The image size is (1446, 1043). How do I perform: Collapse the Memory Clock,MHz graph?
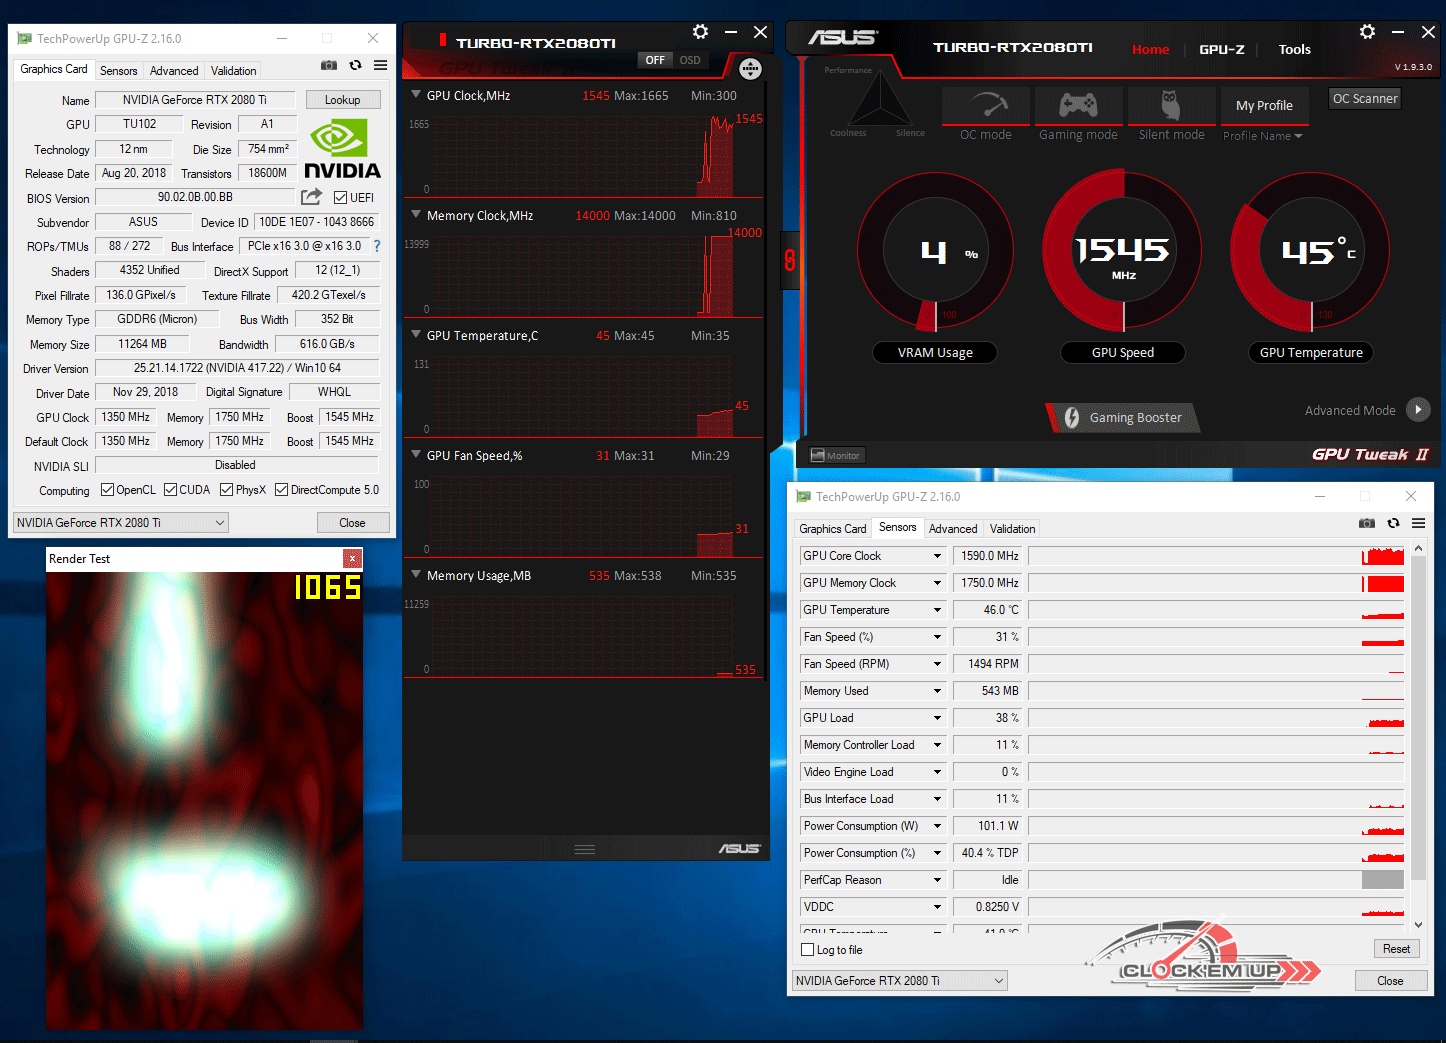tap(416, 215)
